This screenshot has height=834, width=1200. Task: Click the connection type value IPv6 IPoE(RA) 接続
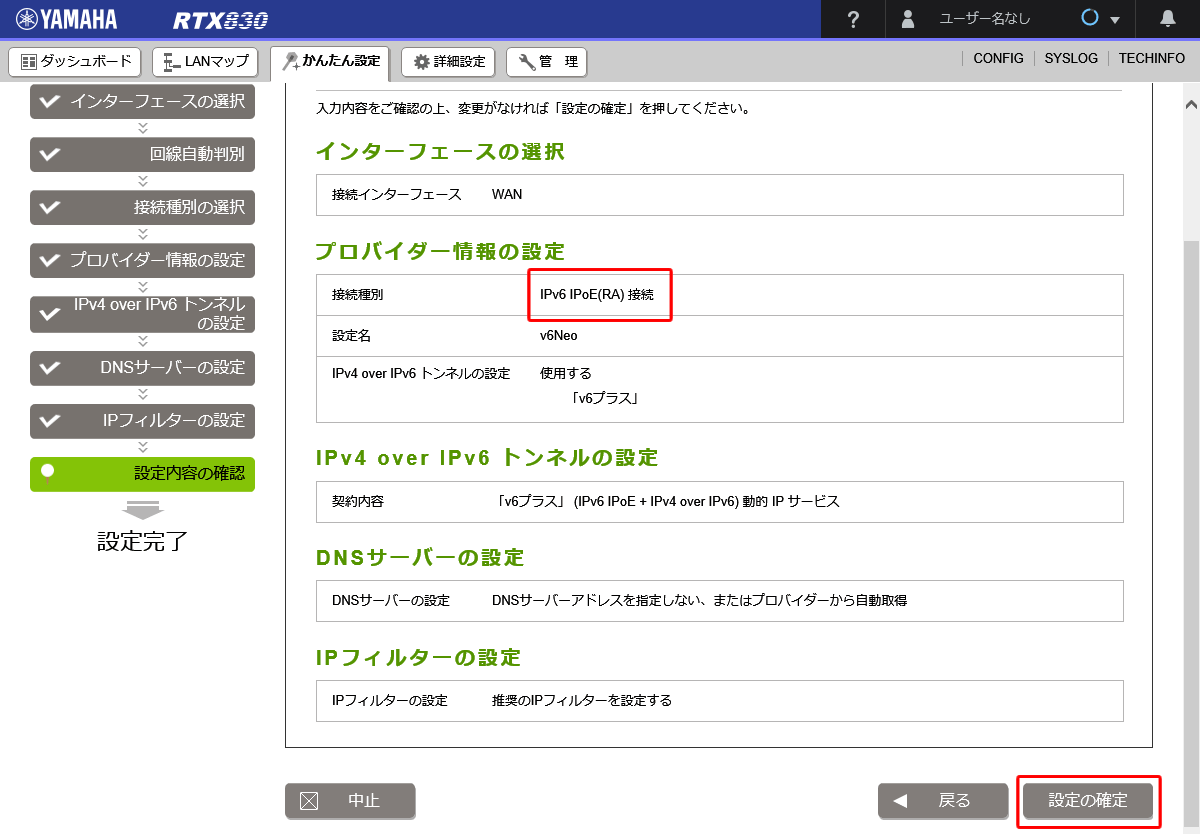(x=597, y=295)
